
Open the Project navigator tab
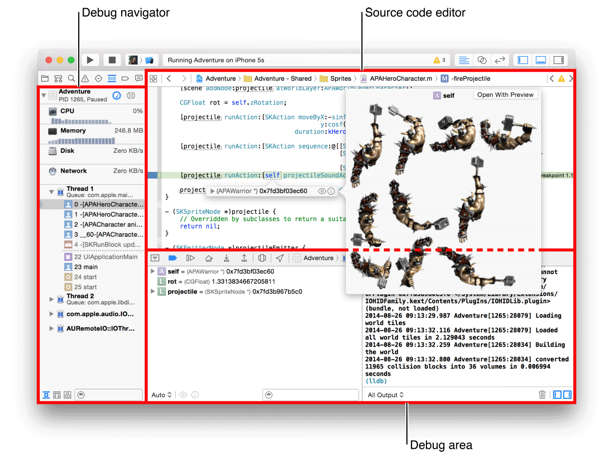coord(45,79)
